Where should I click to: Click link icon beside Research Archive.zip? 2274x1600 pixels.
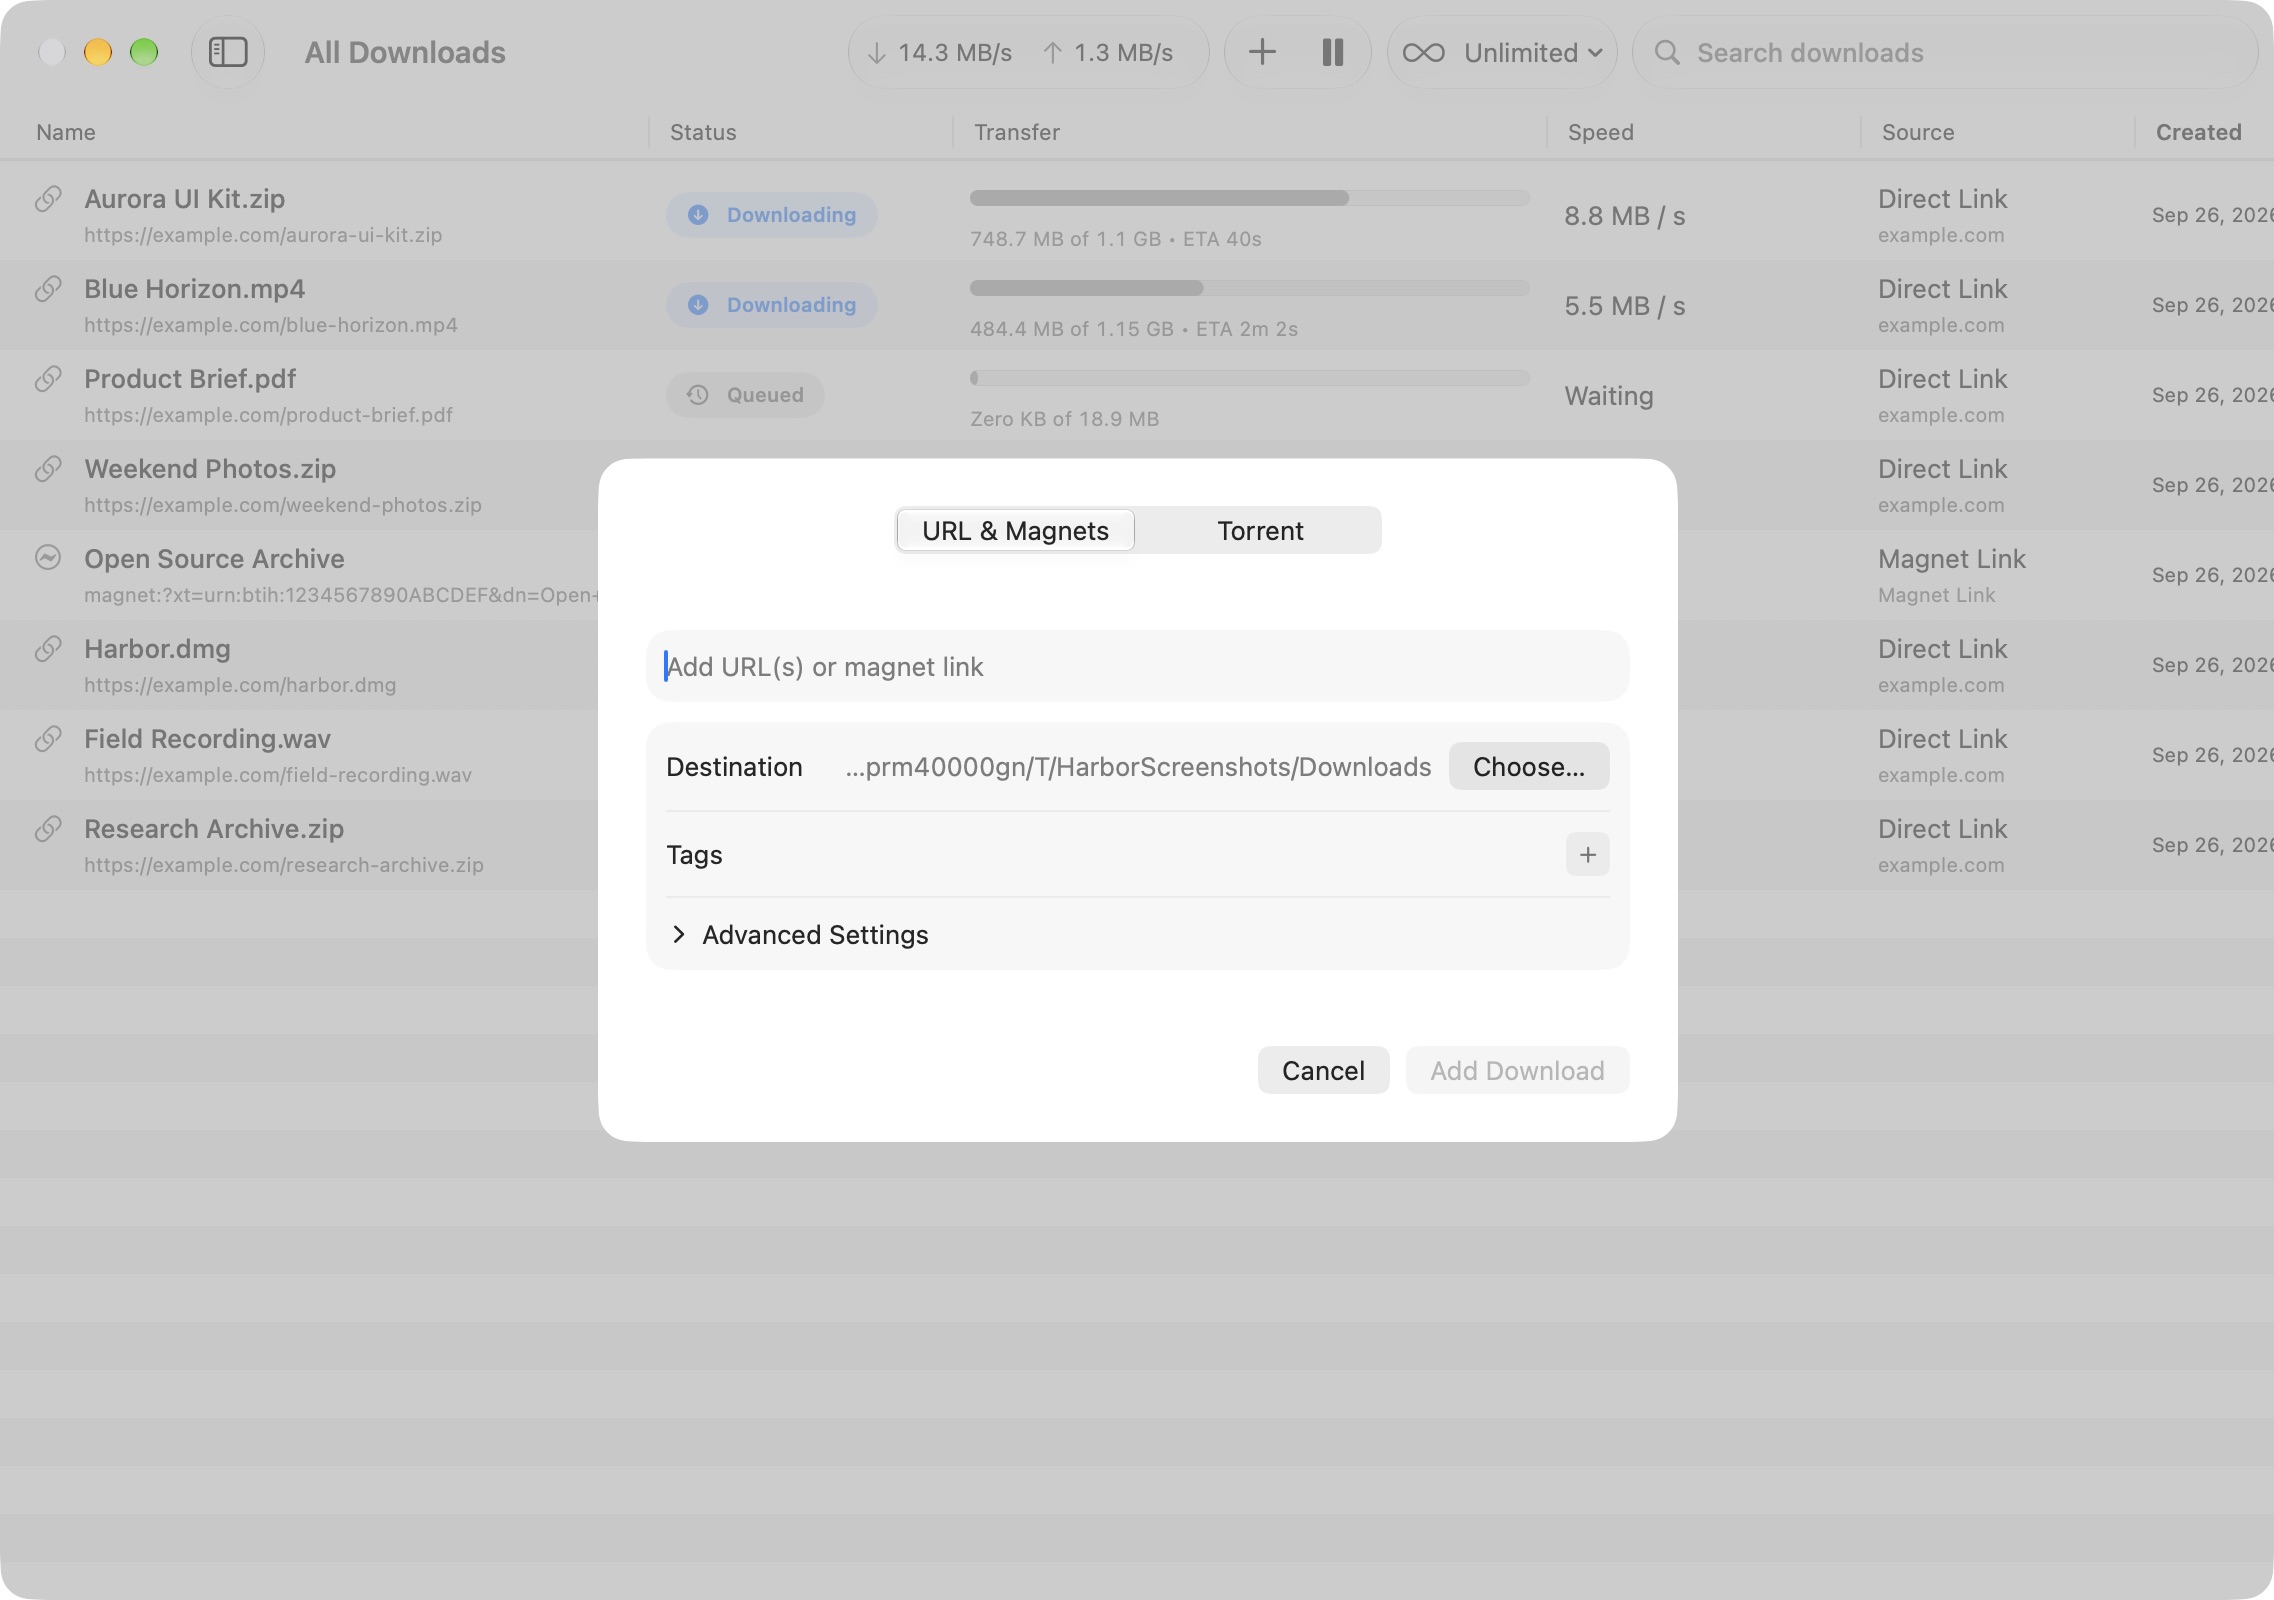(48, 829)
